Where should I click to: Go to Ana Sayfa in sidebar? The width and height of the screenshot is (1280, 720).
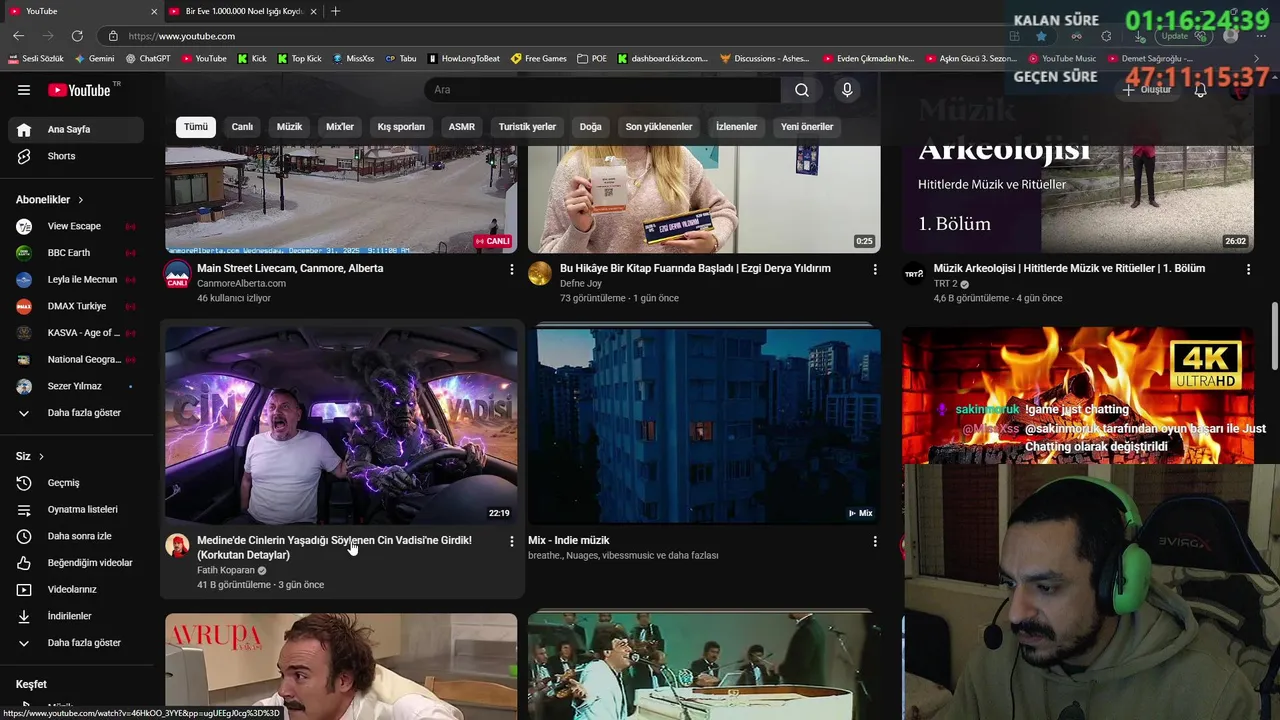click(76, 129)
